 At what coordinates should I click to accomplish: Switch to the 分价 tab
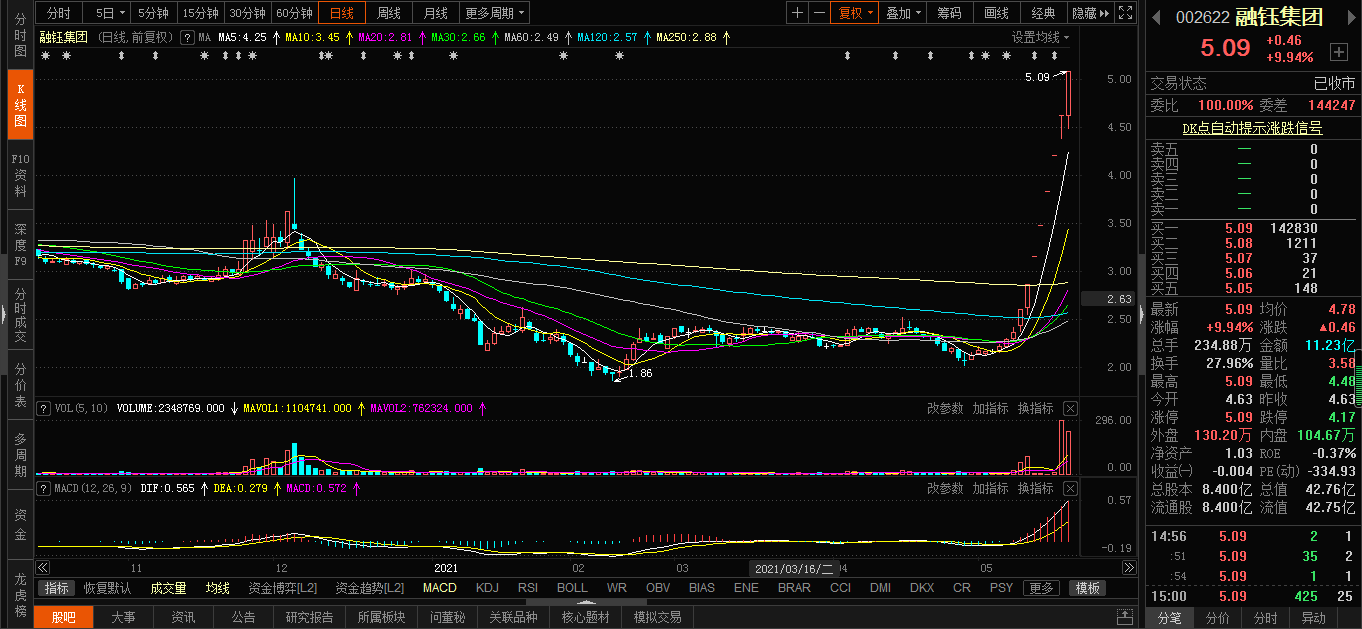point(1217,618)
